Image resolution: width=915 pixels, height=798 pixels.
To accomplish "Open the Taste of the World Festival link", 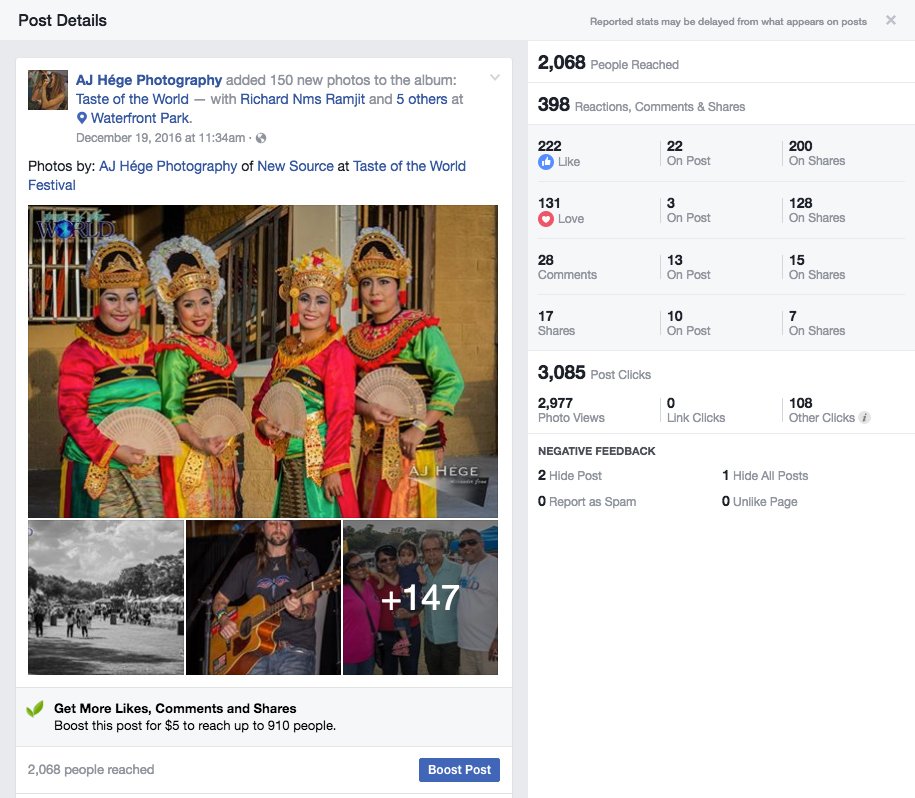I will [x=247, y=176].
